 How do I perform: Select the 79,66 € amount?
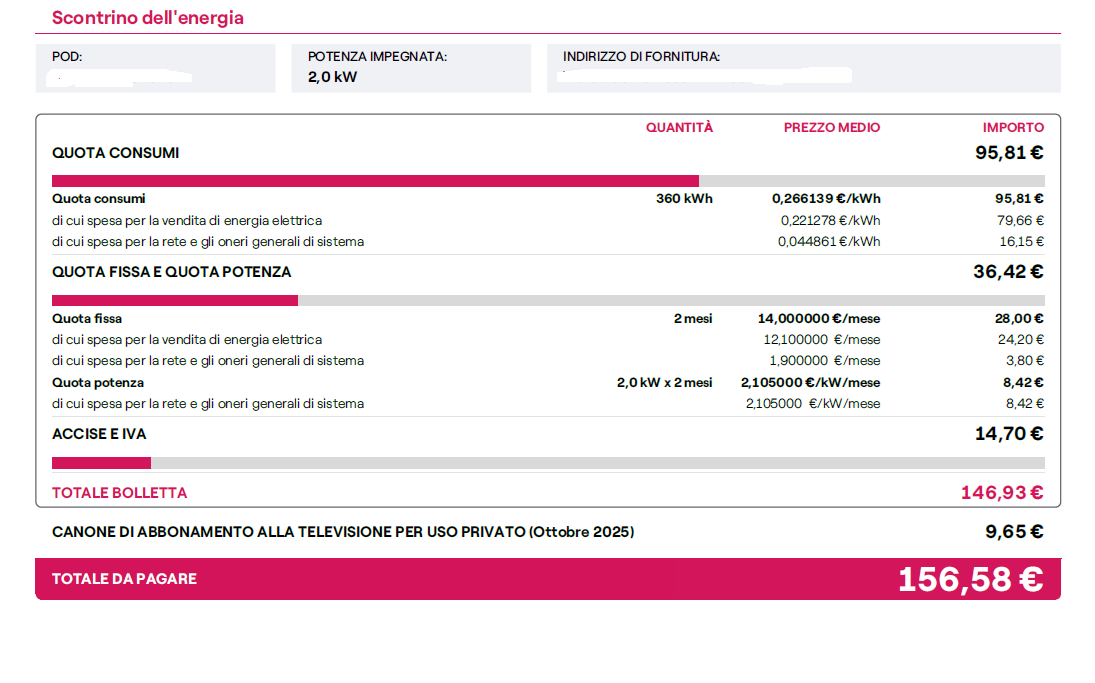click(x=1020, y=220)
